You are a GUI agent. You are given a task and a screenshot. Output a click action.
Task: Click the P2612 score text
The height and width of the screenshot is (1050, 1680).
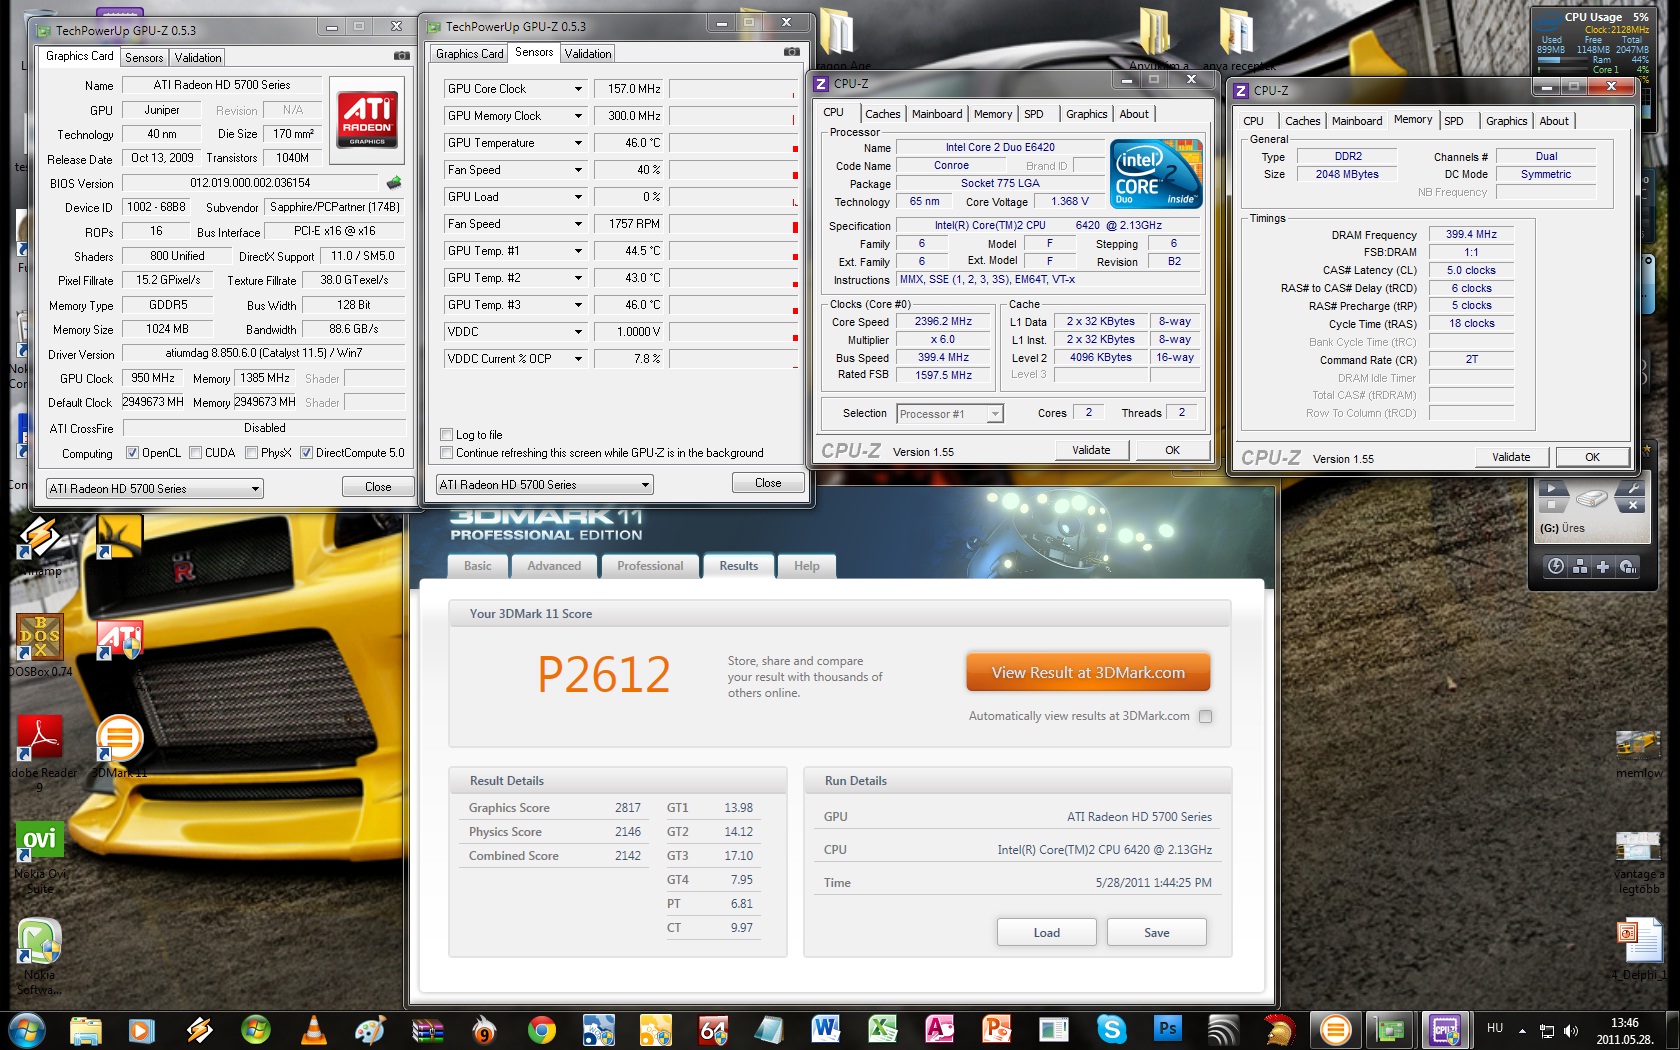click(x=604, y=675)
